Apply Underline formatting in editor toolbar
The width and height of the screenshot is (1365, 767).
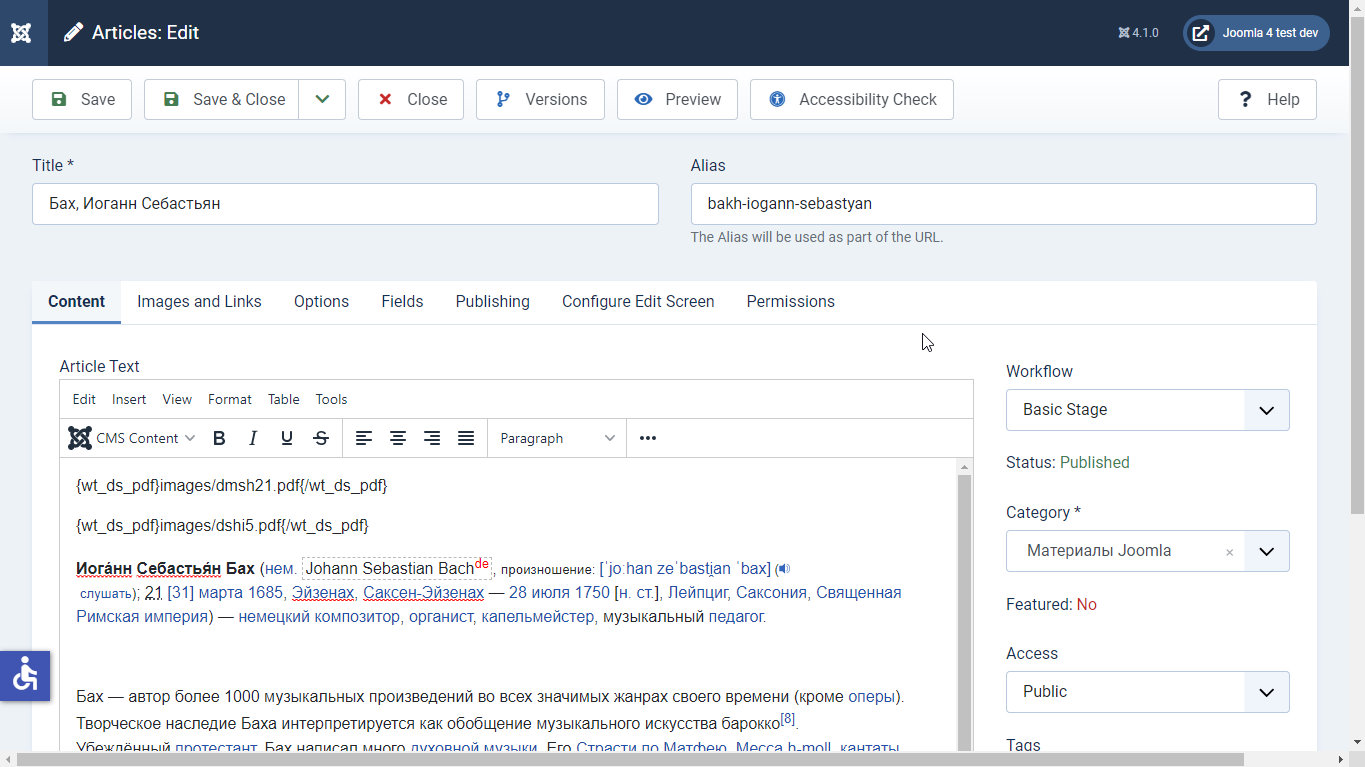coord(287,438)
